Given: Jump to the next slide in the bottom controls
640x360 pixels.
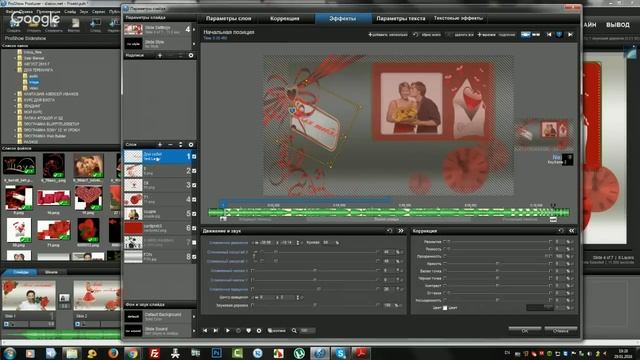Looking at the screenshot, I should (x=216, y=330).
